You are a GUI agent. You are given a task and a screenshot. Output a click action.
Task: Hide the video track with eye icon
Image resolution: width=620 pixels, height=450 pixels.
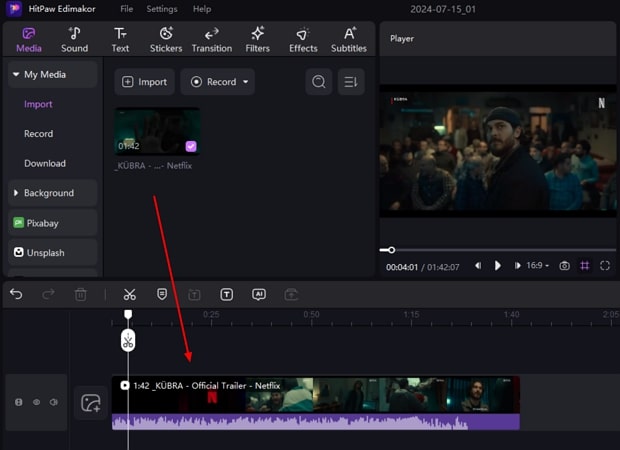36,402
